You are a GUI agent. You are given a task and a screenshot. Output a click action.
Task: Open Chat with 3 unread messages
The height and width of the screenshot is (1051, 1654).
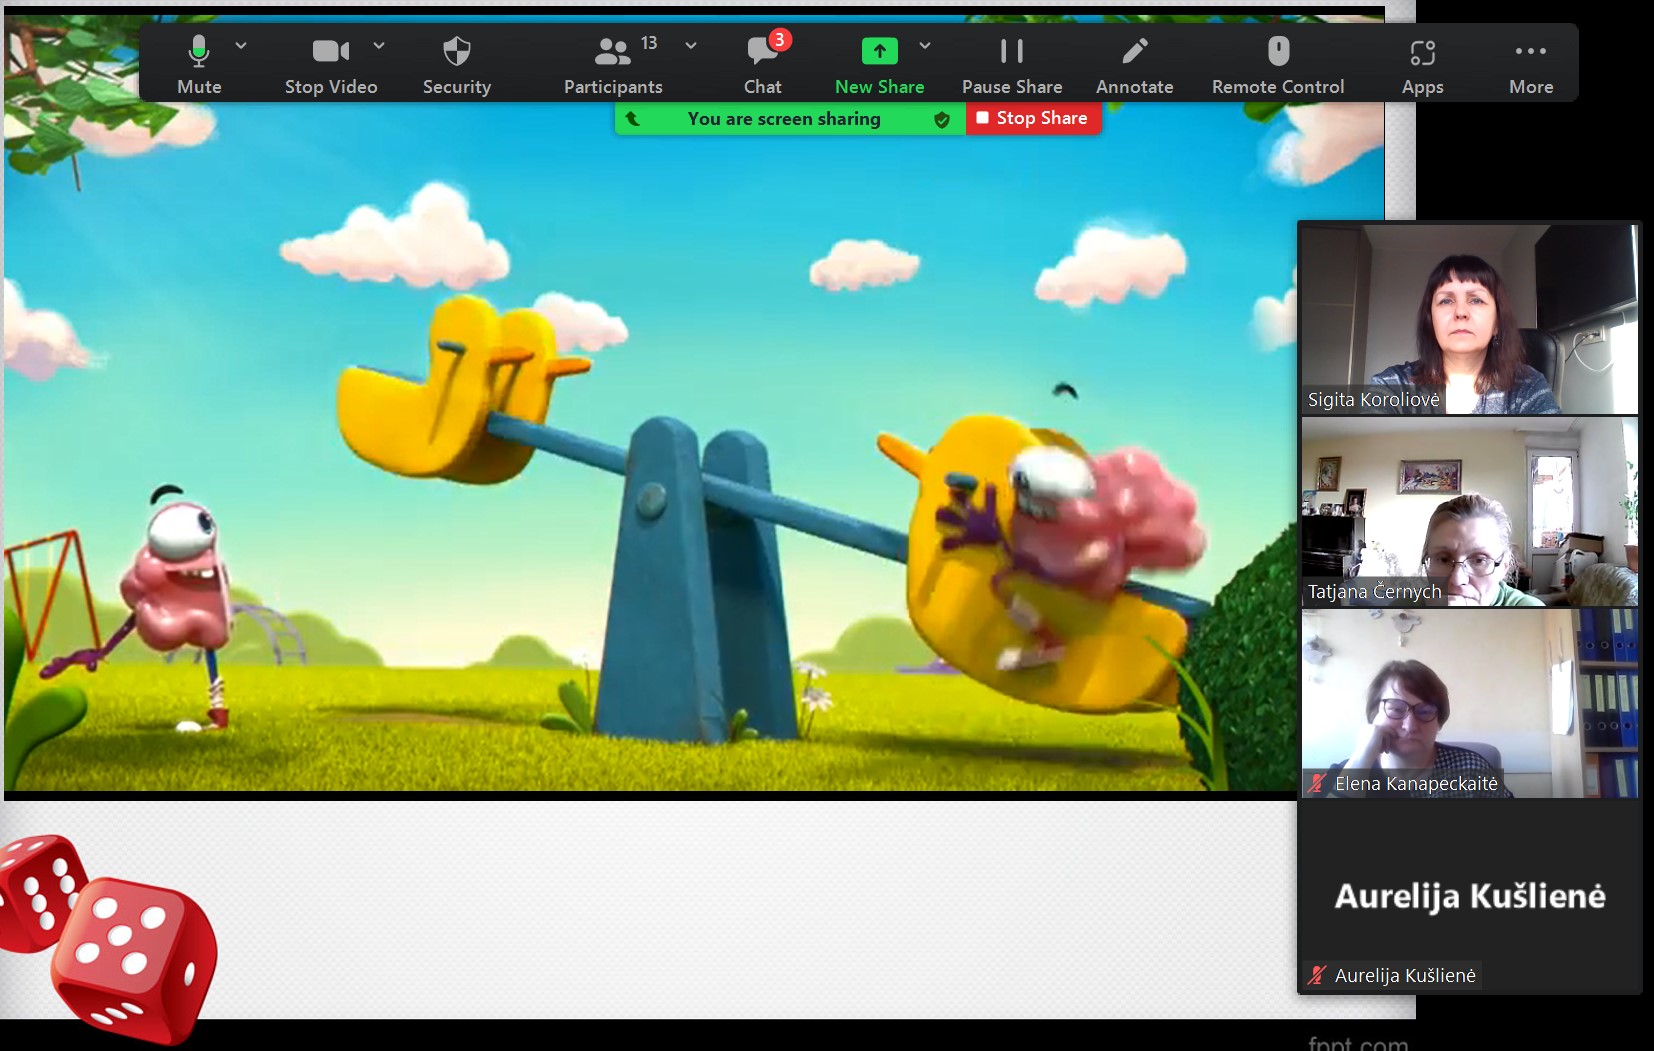763,64
